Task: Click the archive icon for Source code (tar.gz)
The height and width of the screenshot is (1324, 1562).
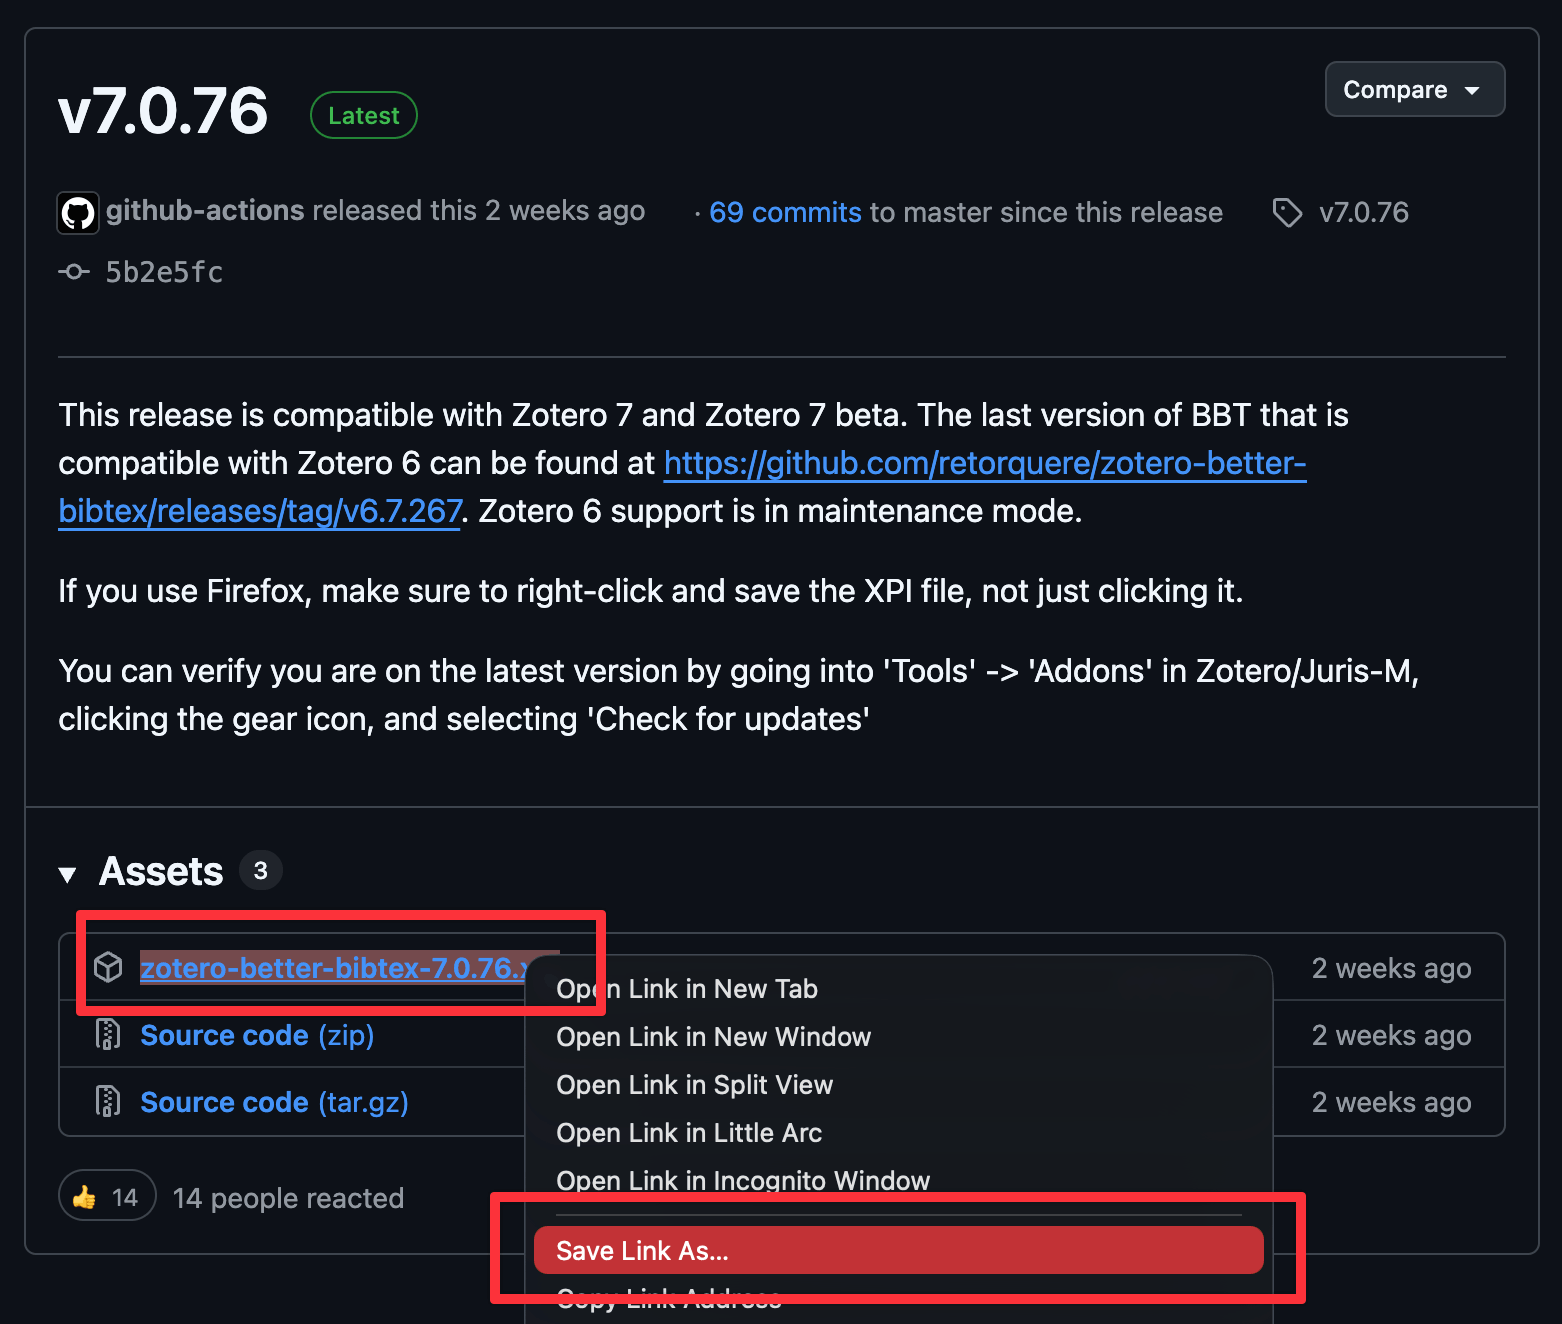Action: tap(108, 1102)
